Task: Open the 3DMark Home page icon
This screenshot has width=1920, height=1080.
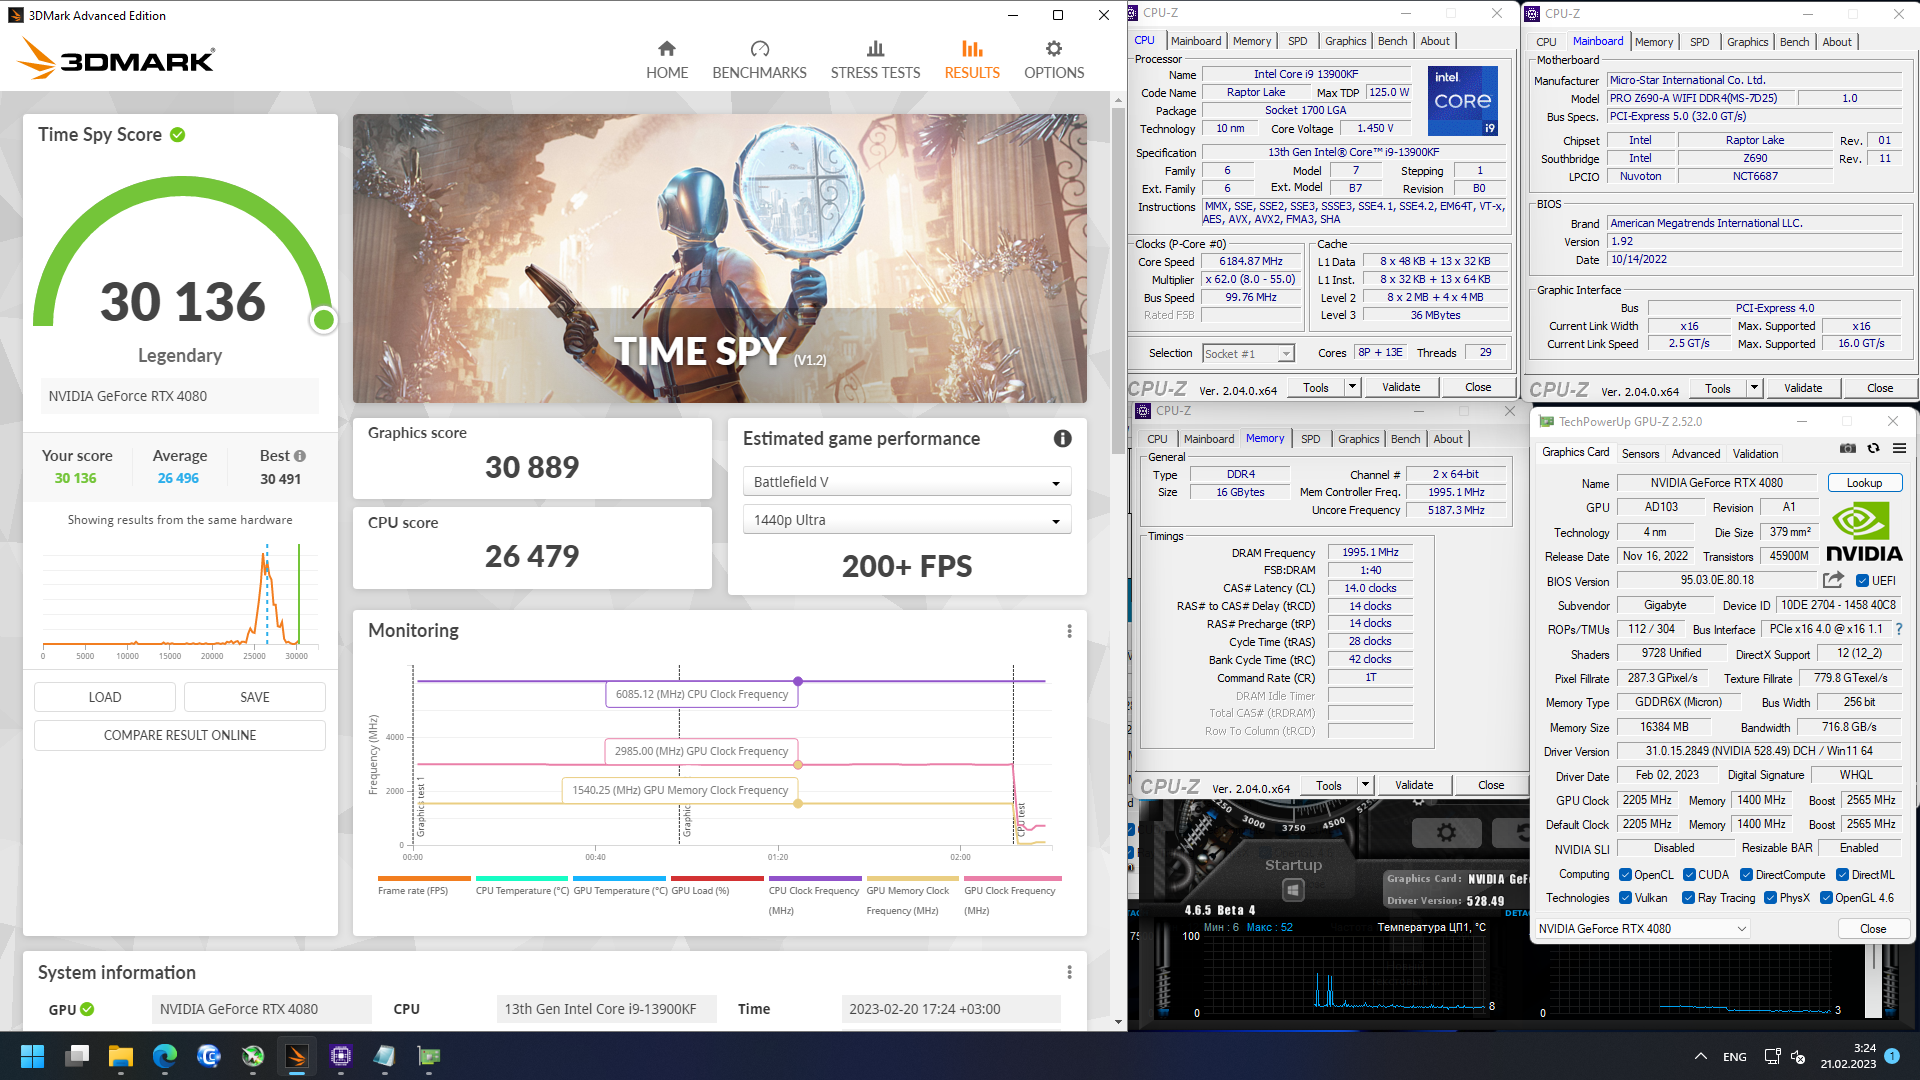Action: (x=666, y=48)
